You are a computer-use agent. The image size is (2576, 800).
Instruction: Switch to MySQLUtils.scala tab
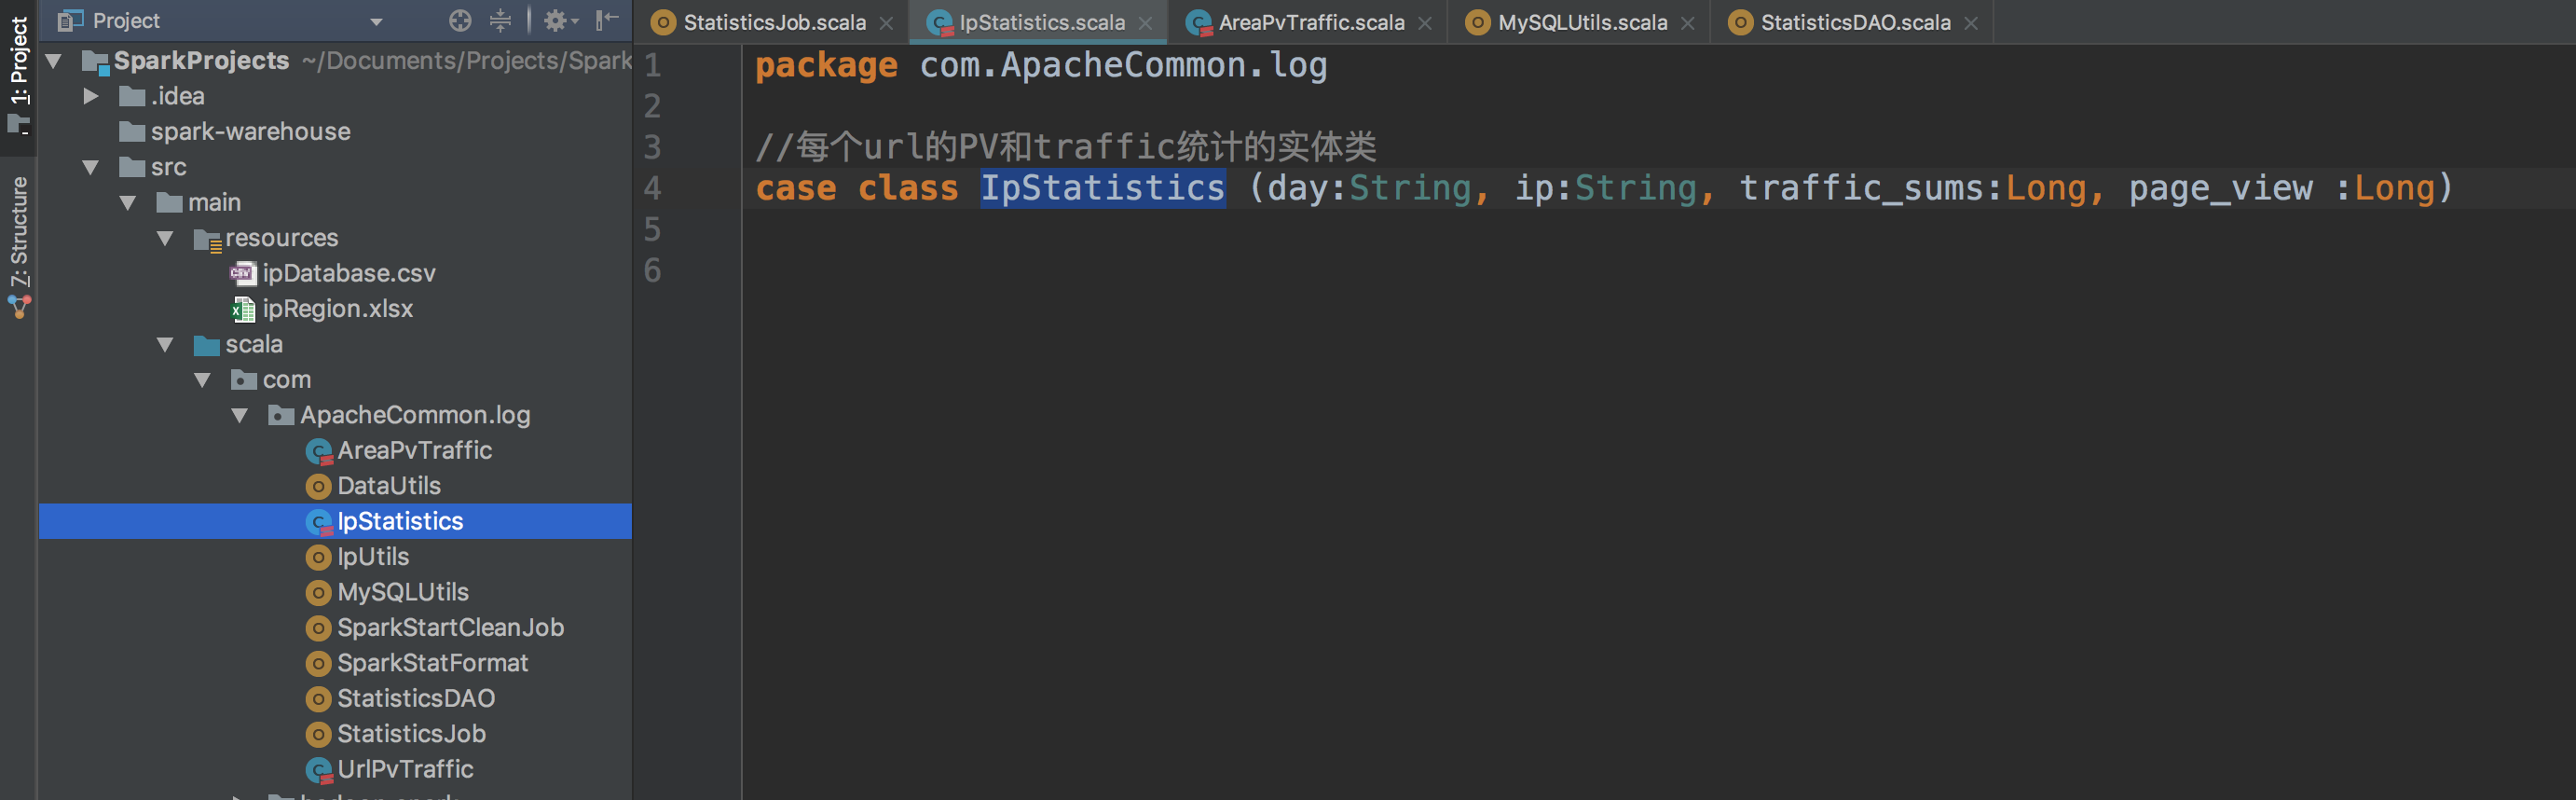[x=1581, y=22]
